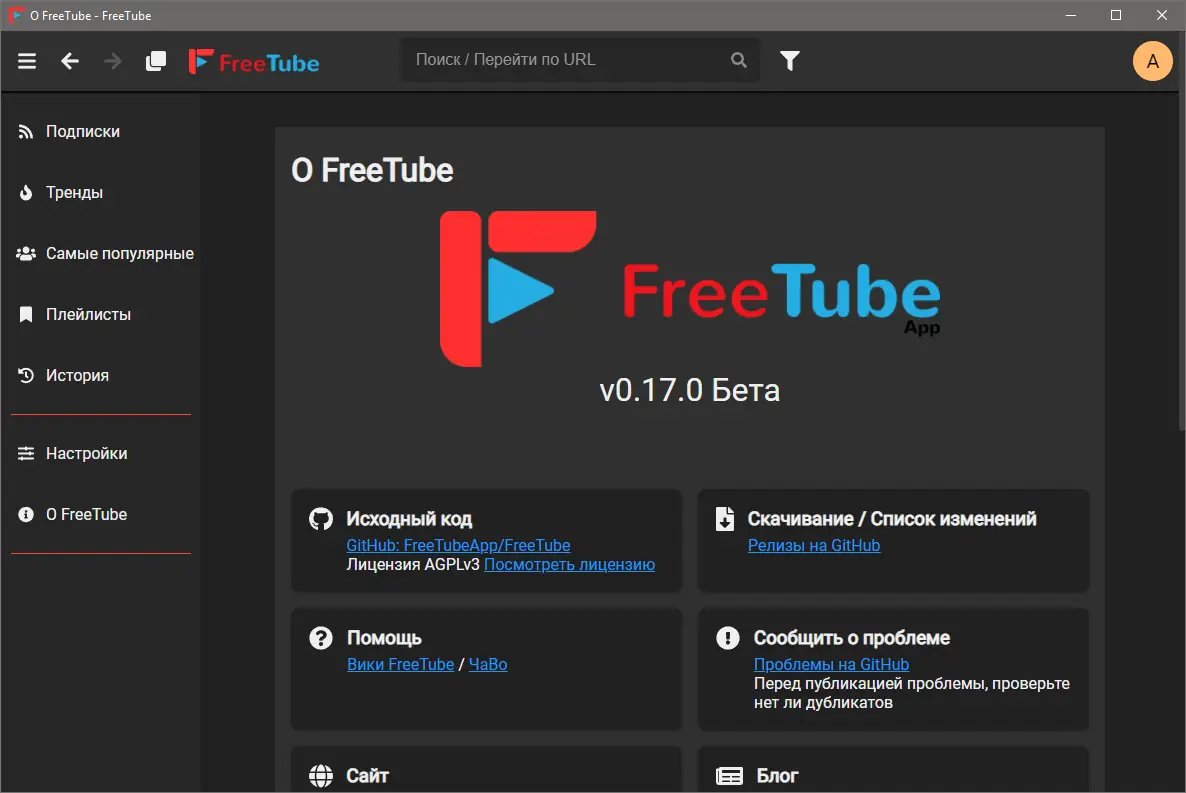Click the globe icon beside Сайт
The width and height of the screenshot is (1186, 793).
[321, 776]
